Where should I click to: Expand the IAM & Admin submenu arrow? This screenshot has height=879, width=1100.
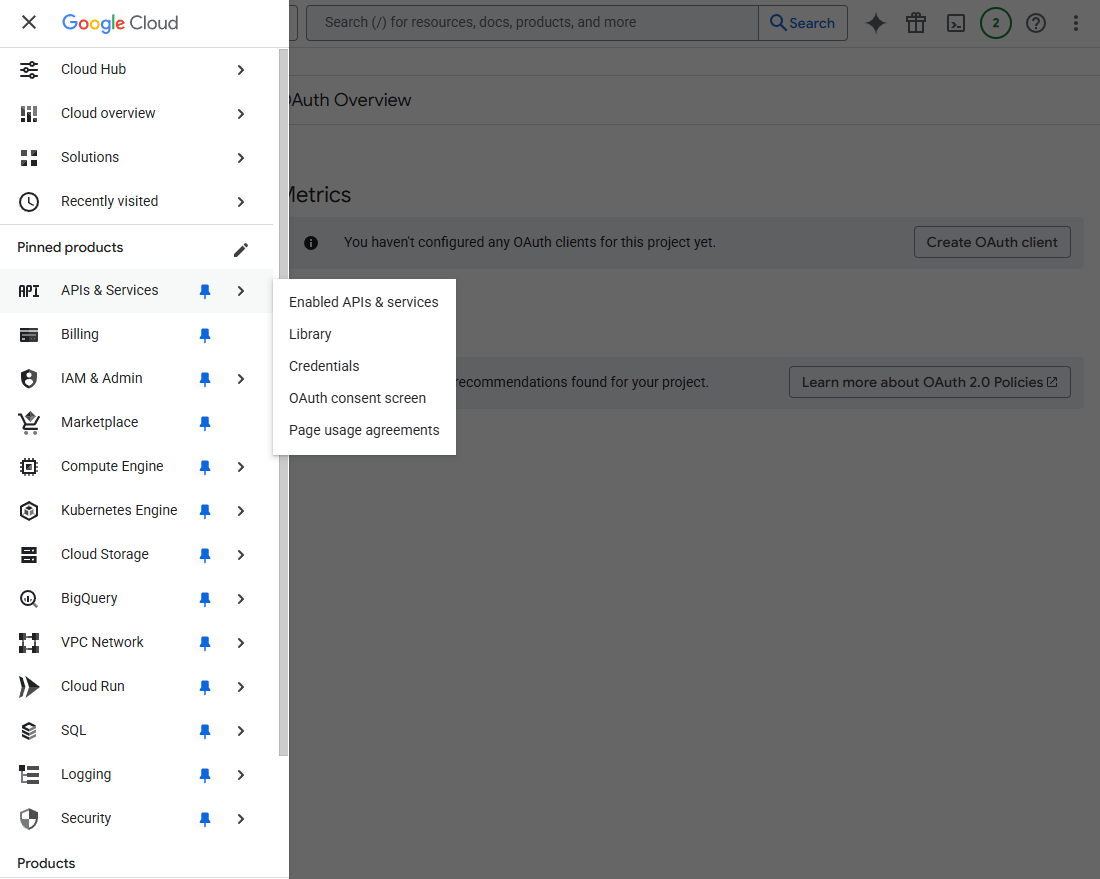[241, 379]
